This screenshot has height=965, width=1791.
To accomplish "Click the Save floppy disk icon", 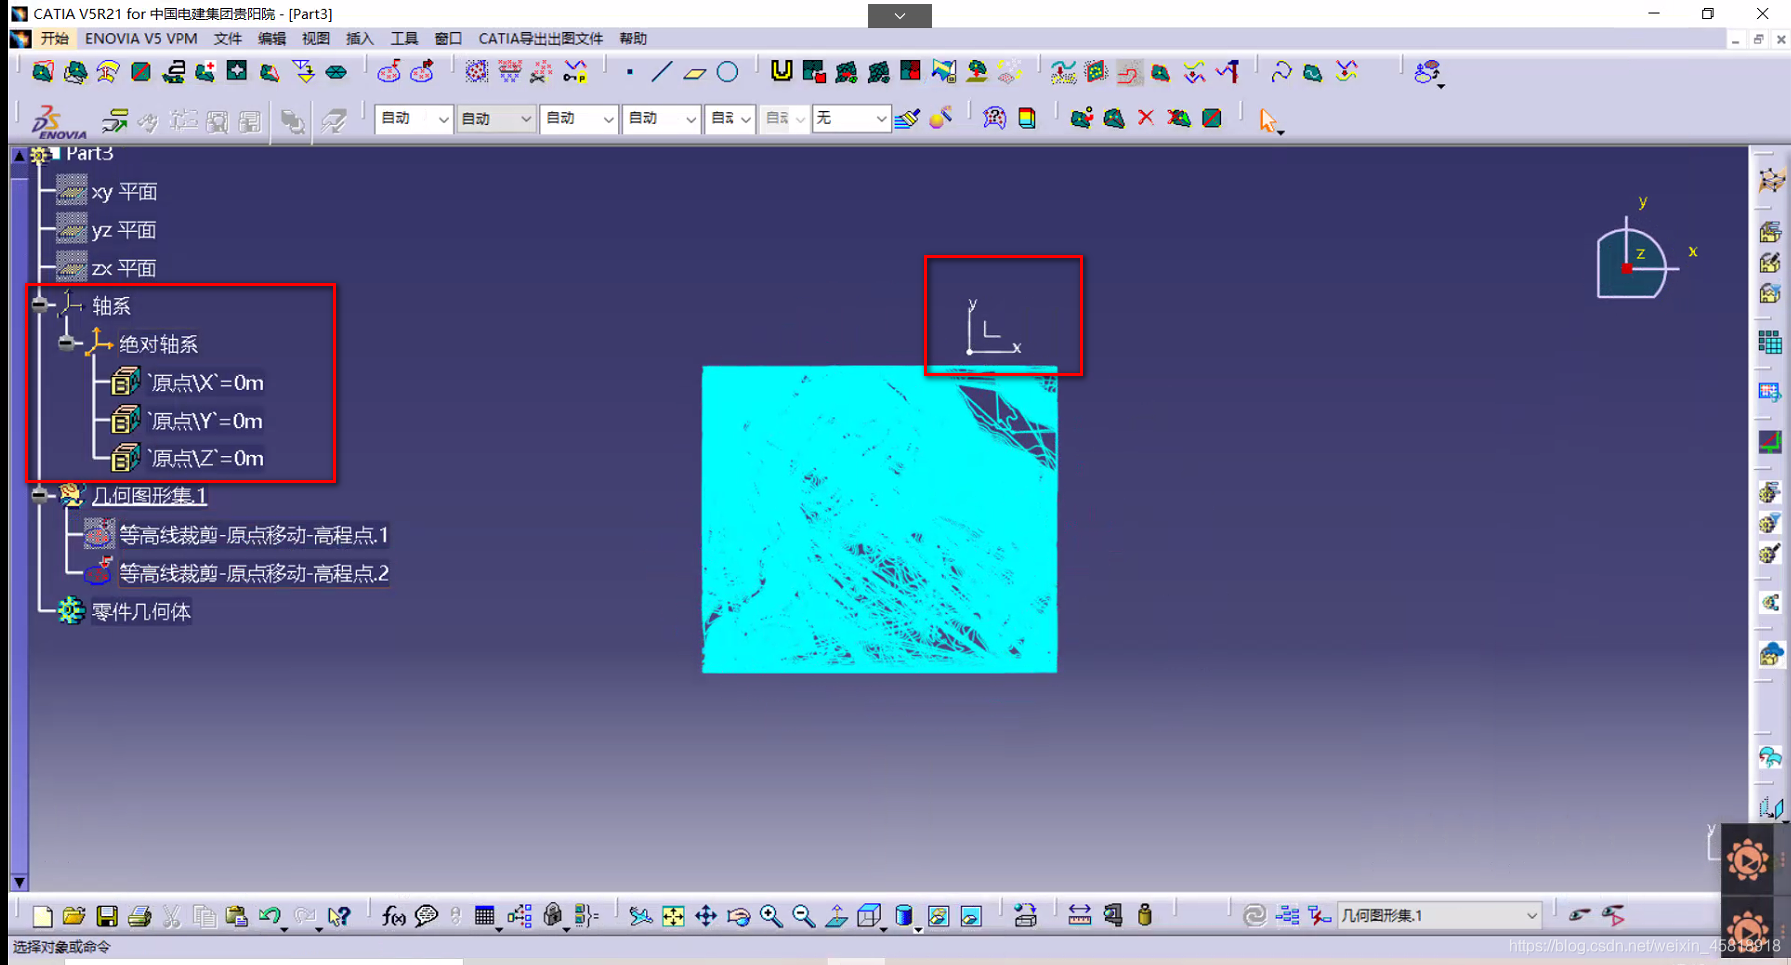I will (x=107, y=916).
